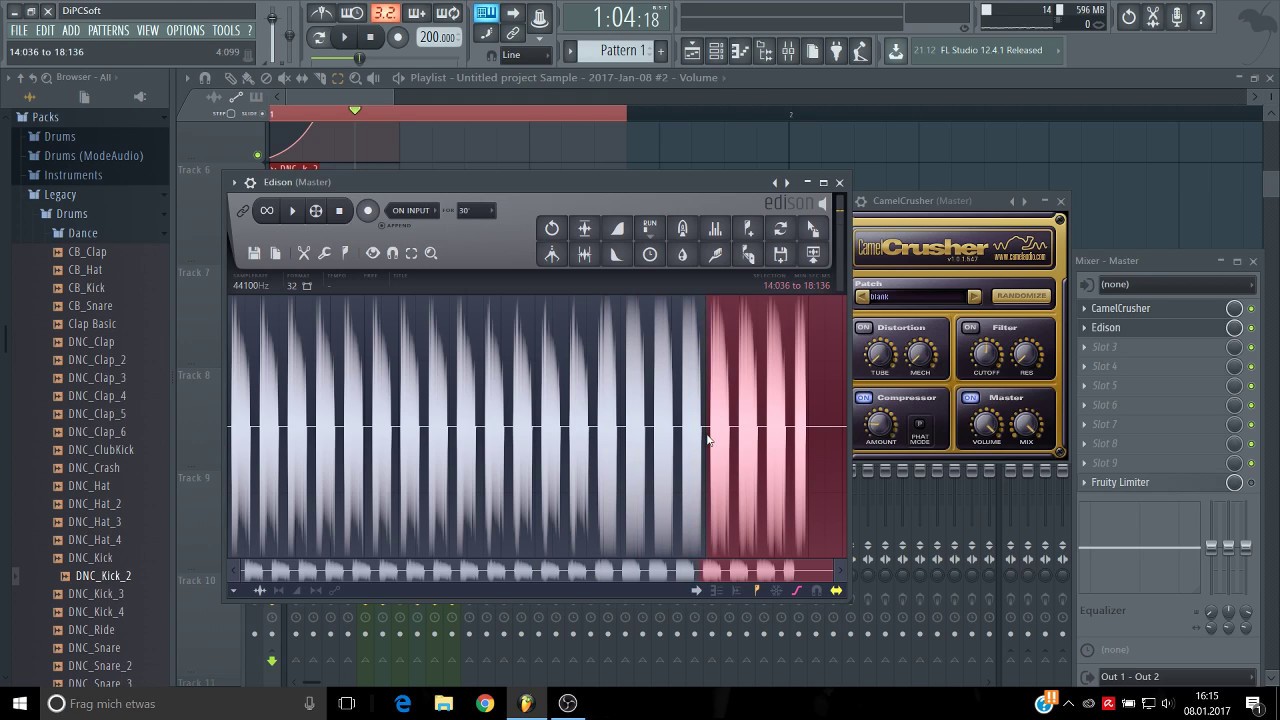1280x720 pixels.
Task: Adjust the CamelCrusher Tube knob
Action: pyautogui.click(x=880, y=353)
